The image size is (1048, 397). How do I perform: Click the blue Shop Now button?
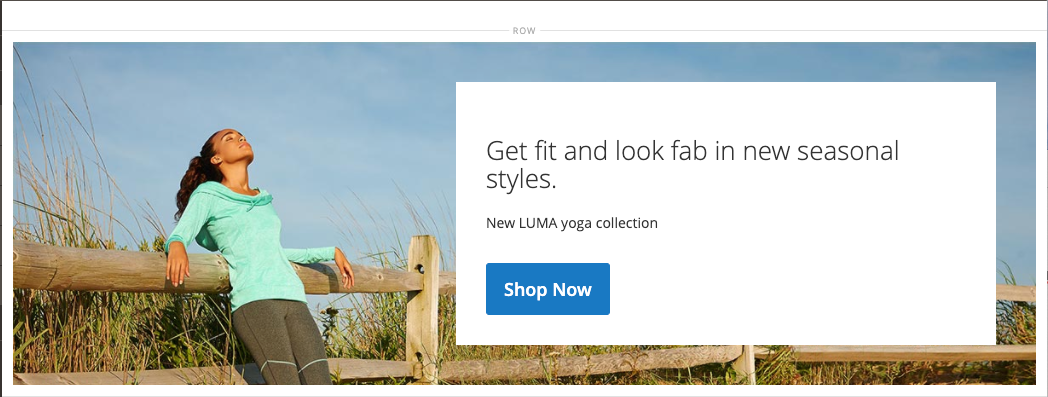[x=547, y=289]
